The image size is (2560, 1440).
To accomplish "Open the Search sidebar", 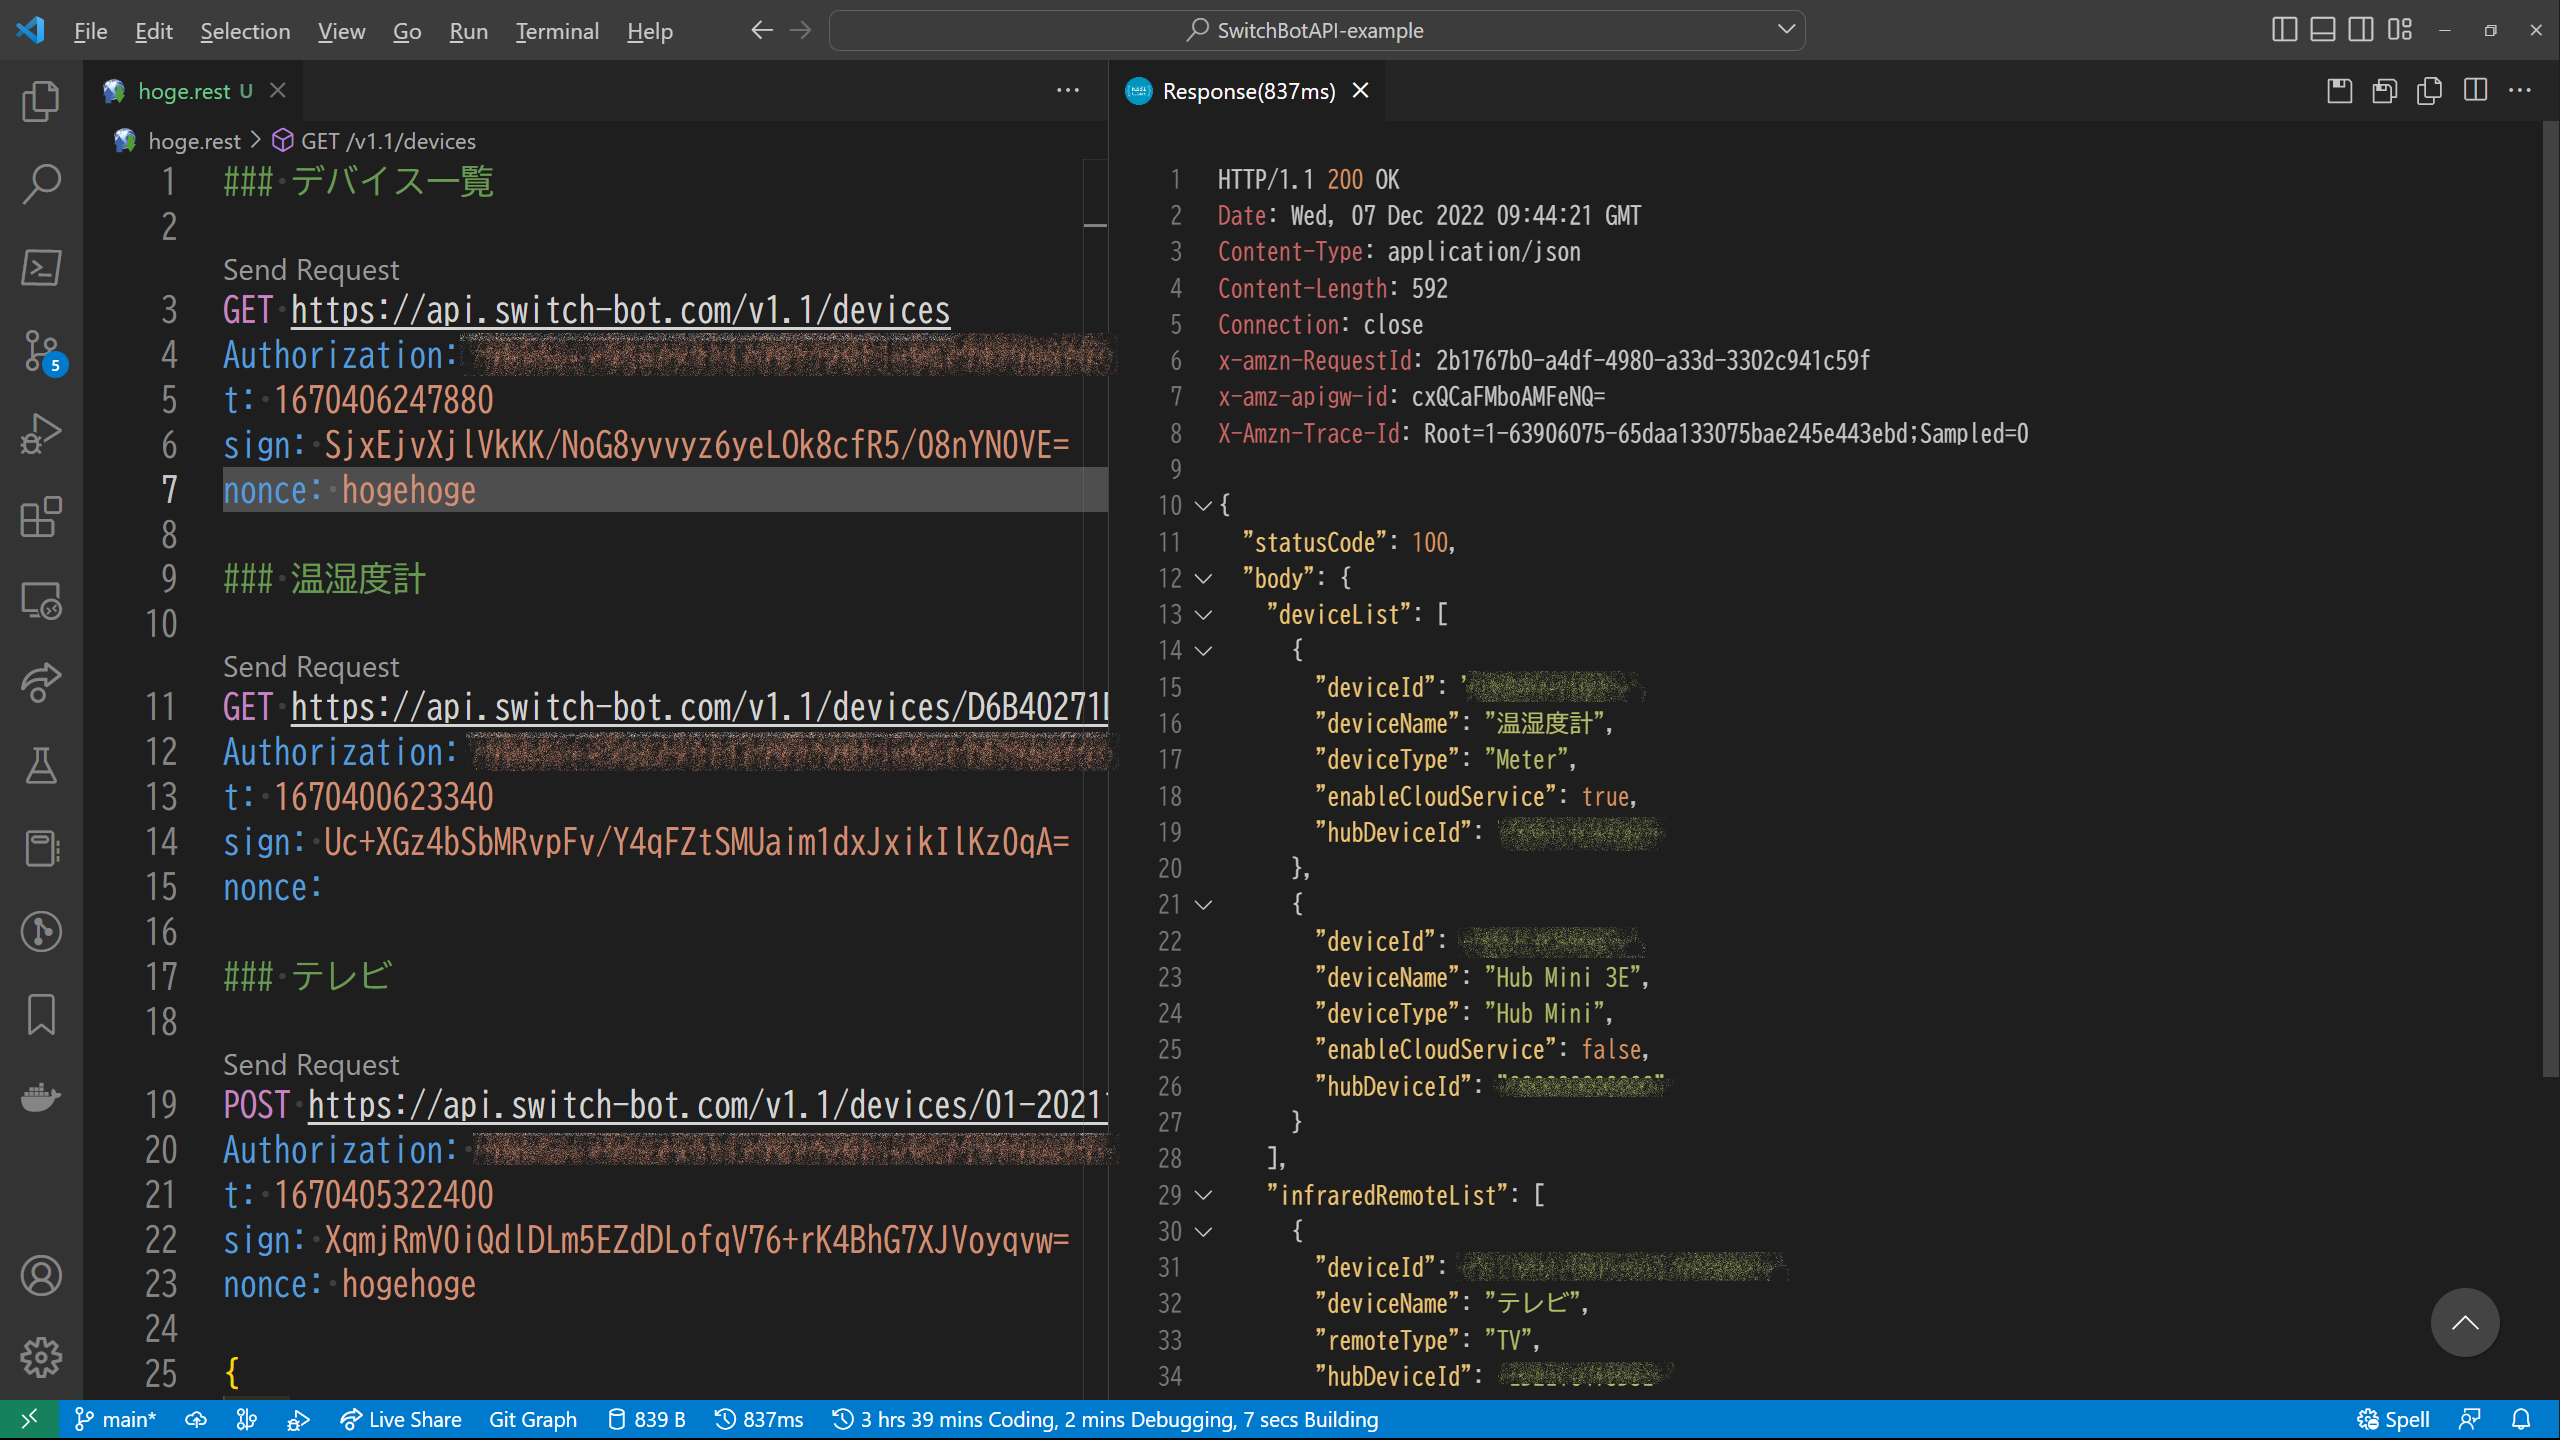I will tap(40, 184).
